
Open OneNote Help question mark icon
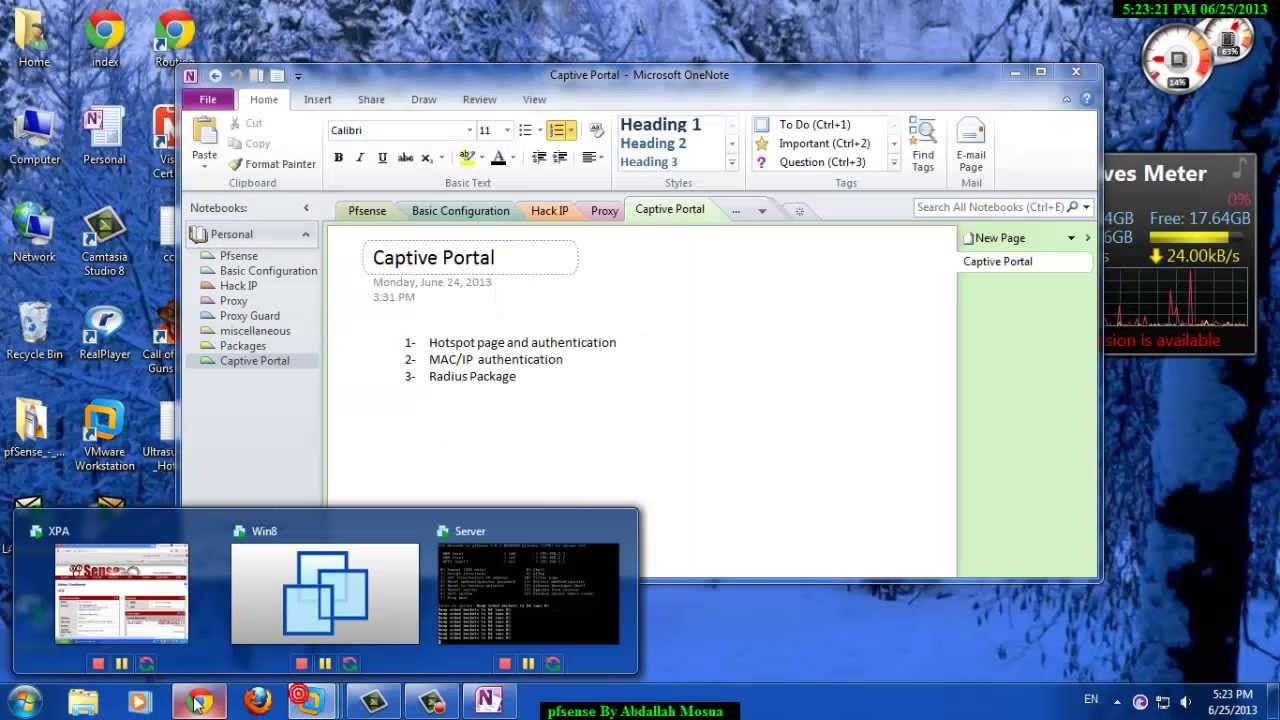(1086, 100)
